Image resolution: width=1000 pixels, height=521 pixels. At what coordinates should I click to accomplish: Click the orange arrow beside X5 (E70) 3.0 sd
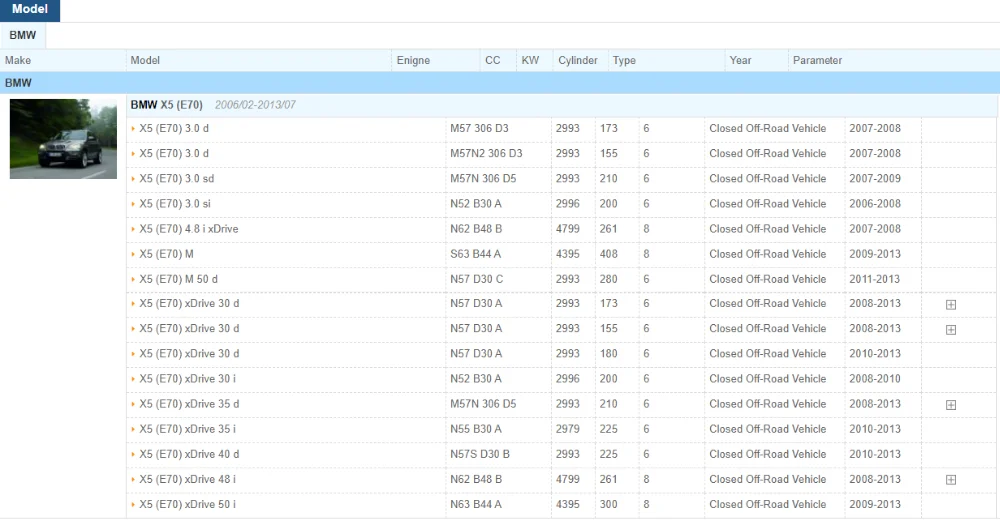[133, 179]
